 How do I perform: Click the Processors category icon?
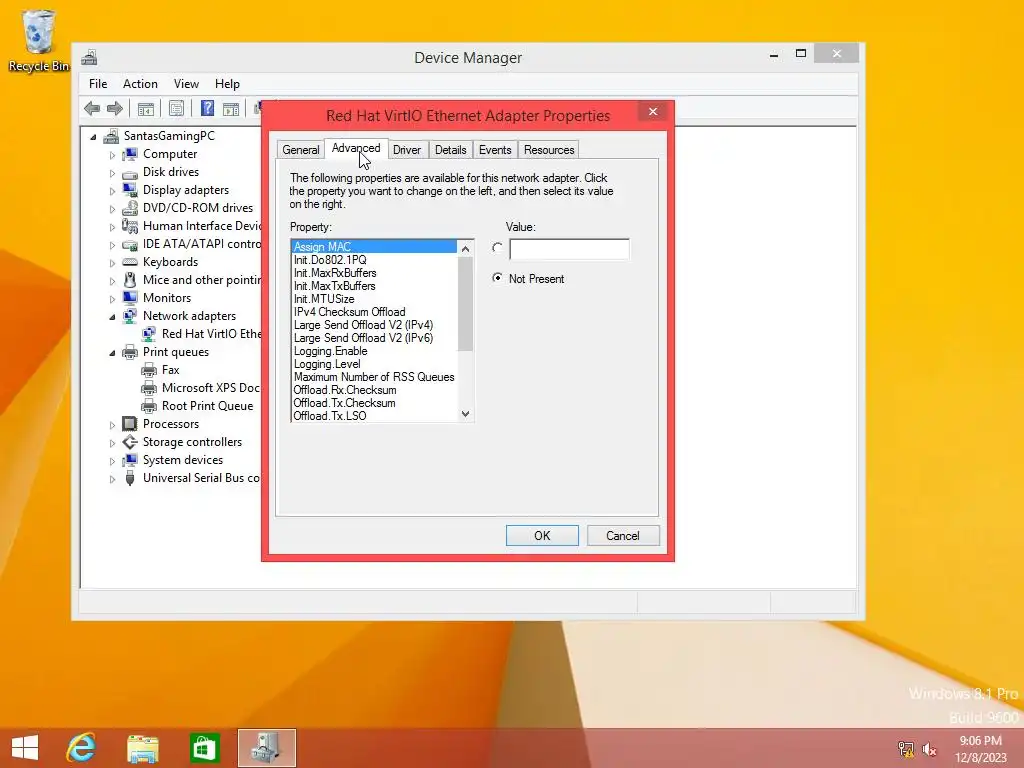pyautogui.click(x=130, y=424)
